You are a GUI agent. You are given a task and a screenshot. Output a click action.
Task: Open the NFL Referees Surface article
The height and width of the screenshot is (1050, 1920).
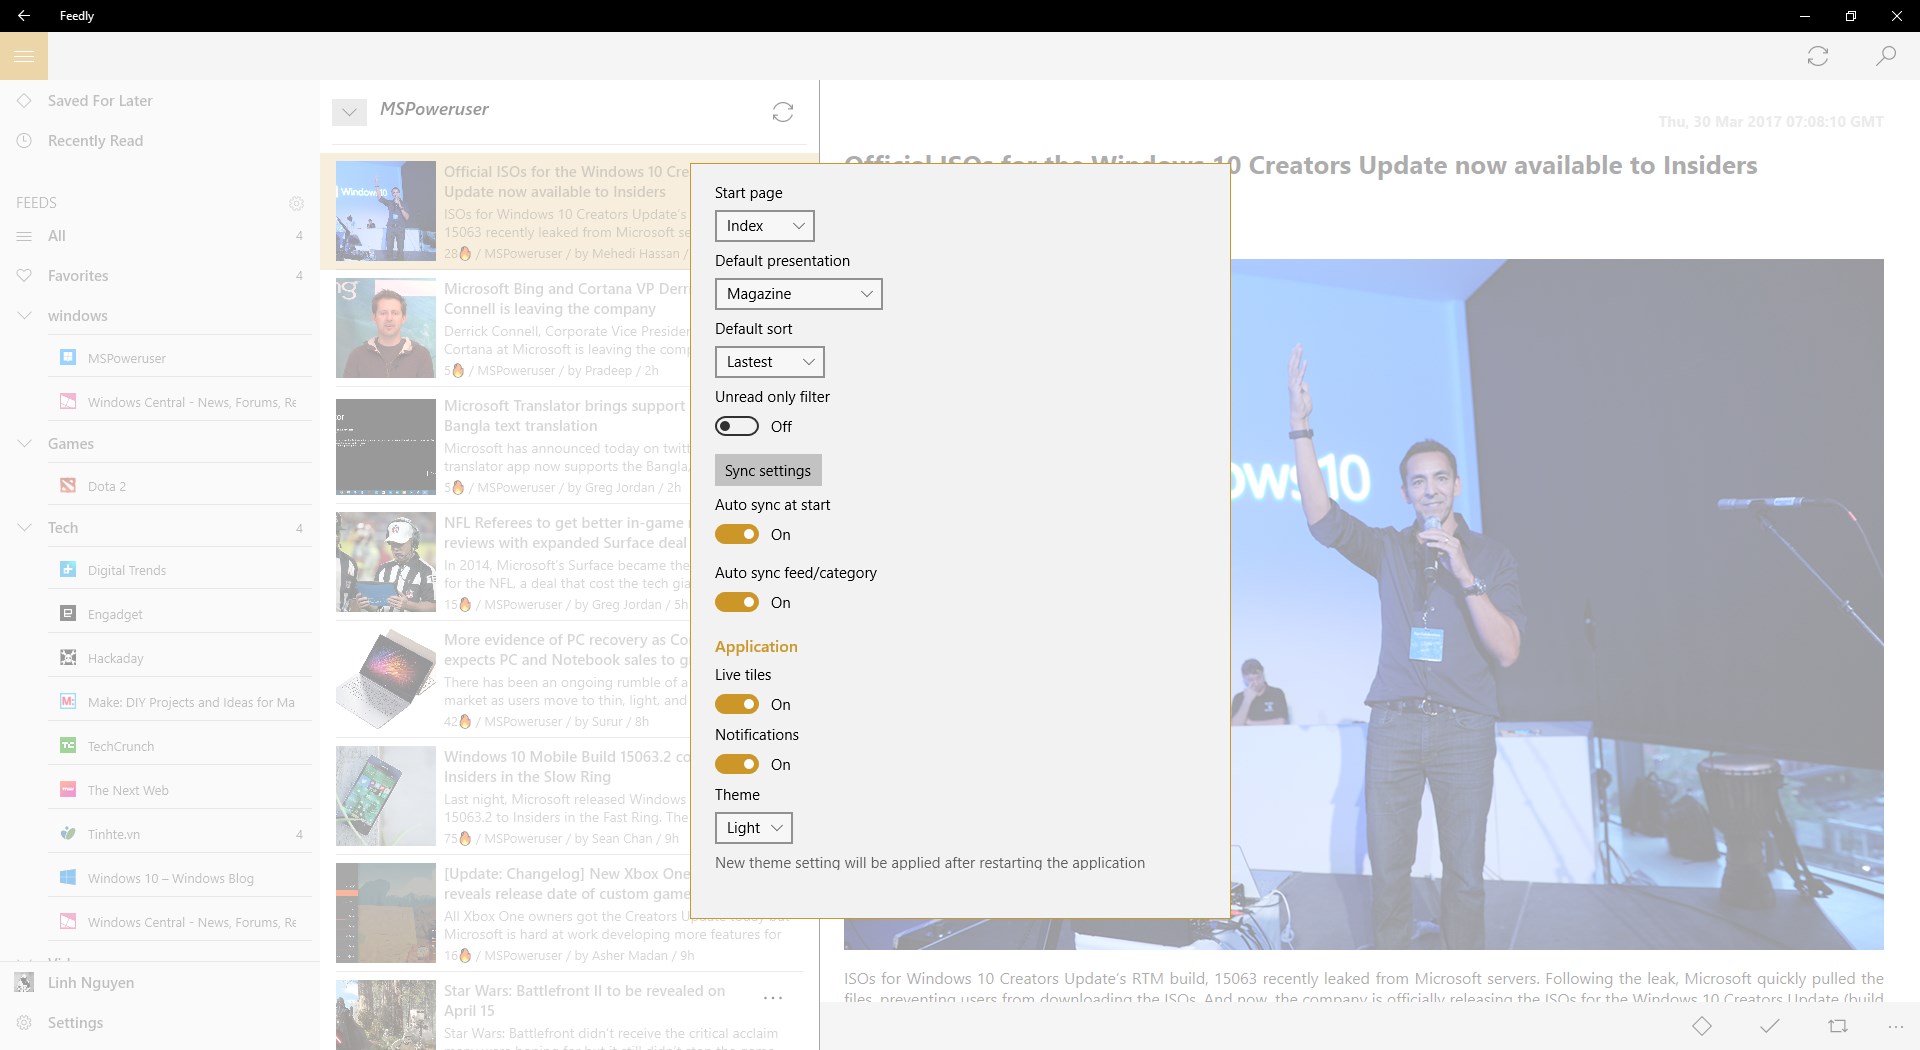coord(566,533)
